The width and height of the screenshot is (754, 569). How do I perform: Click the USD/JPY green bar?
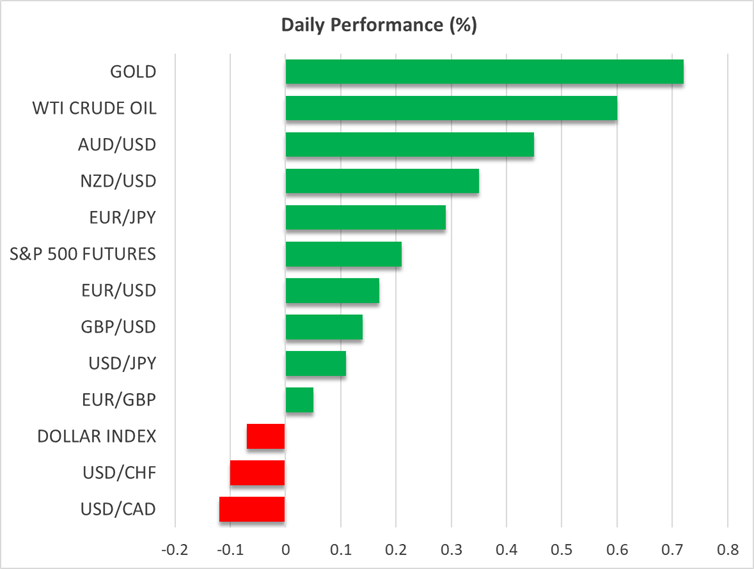coord(315,364)
